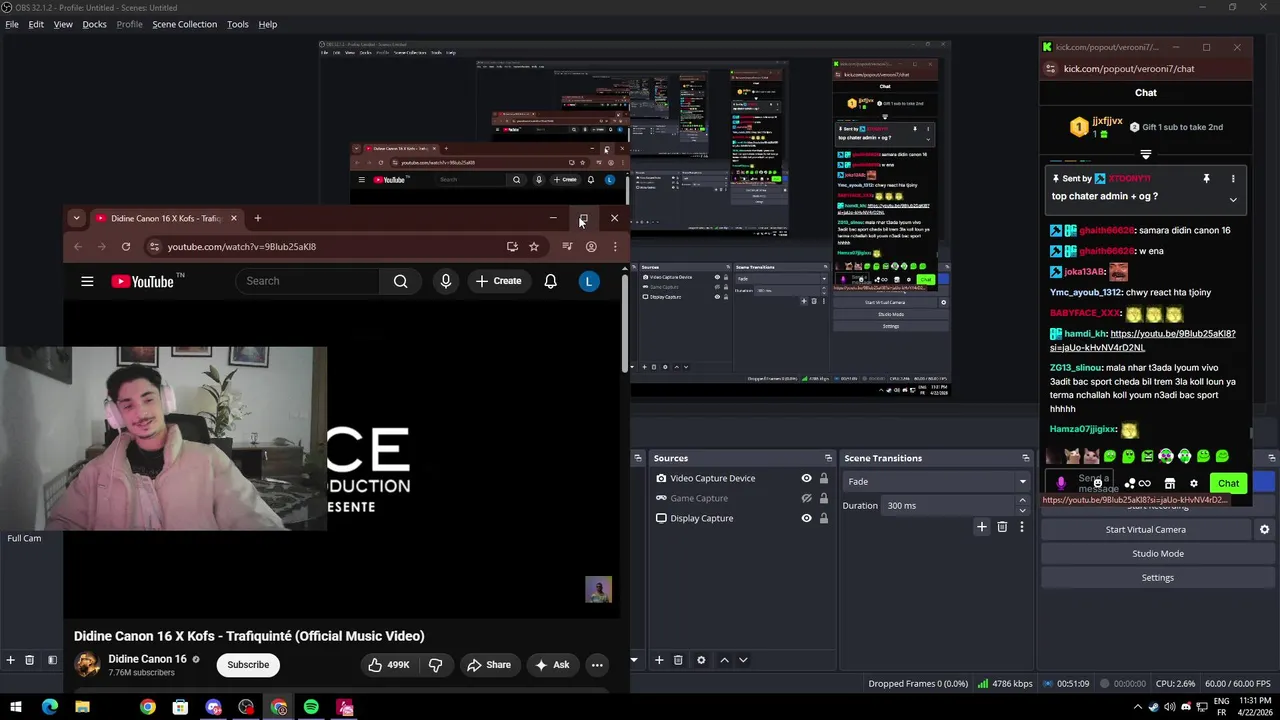Viewport: 1280px width, 720px height.
Task: Add a new source with plus icon
Action: click(x=659, y=660)
